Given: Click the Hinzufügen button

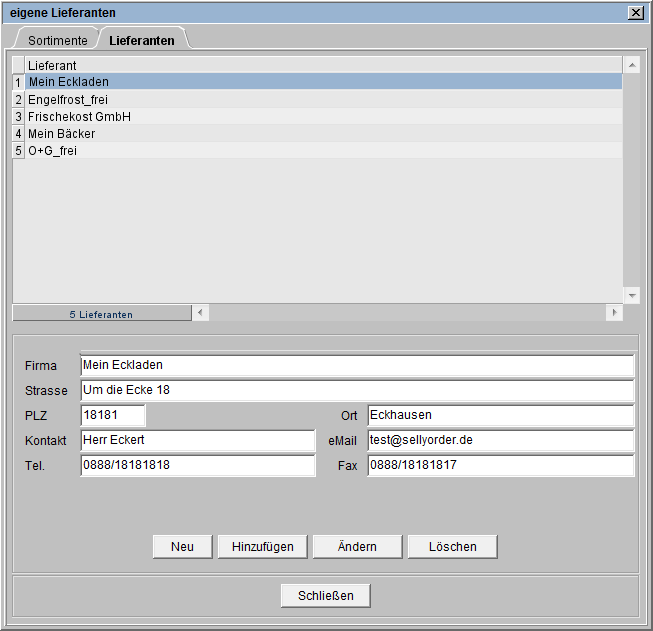Looking at the screenshot, I should [x=263, y=546].
